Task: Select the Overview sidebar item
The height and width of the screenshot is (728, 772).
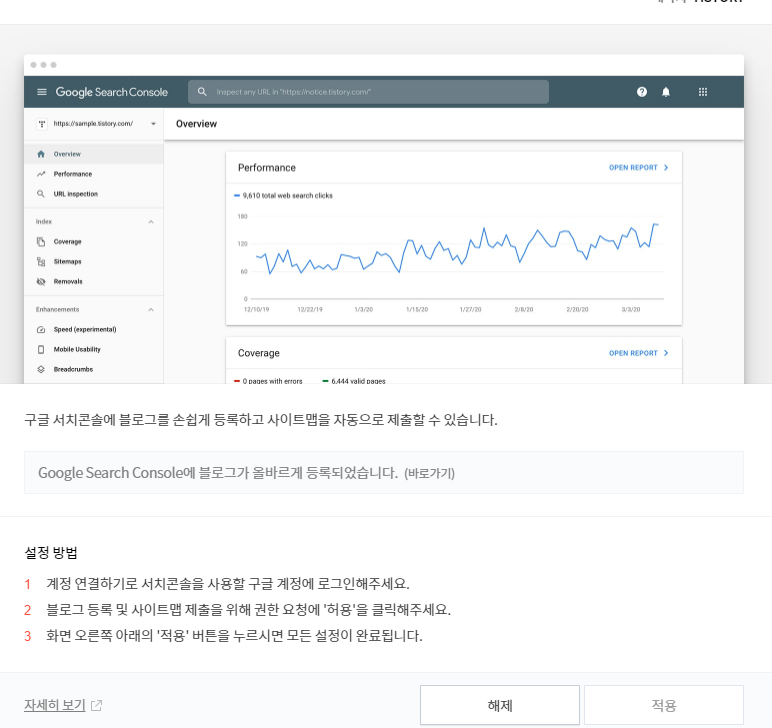Action: (94, 154)
